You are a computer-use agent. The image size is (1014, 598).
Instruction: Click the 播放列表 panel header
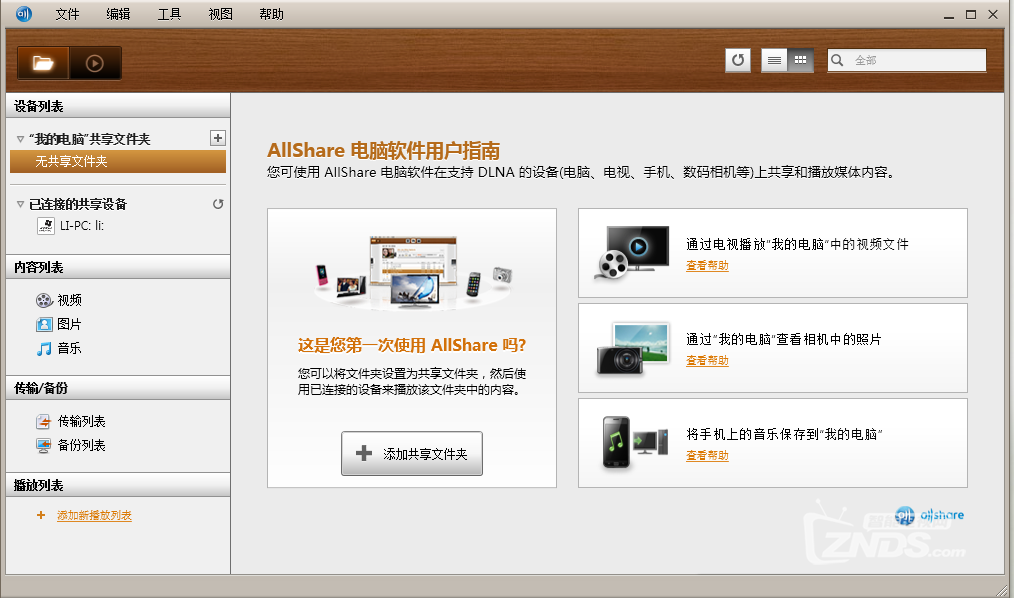click(x=118, y=485)
